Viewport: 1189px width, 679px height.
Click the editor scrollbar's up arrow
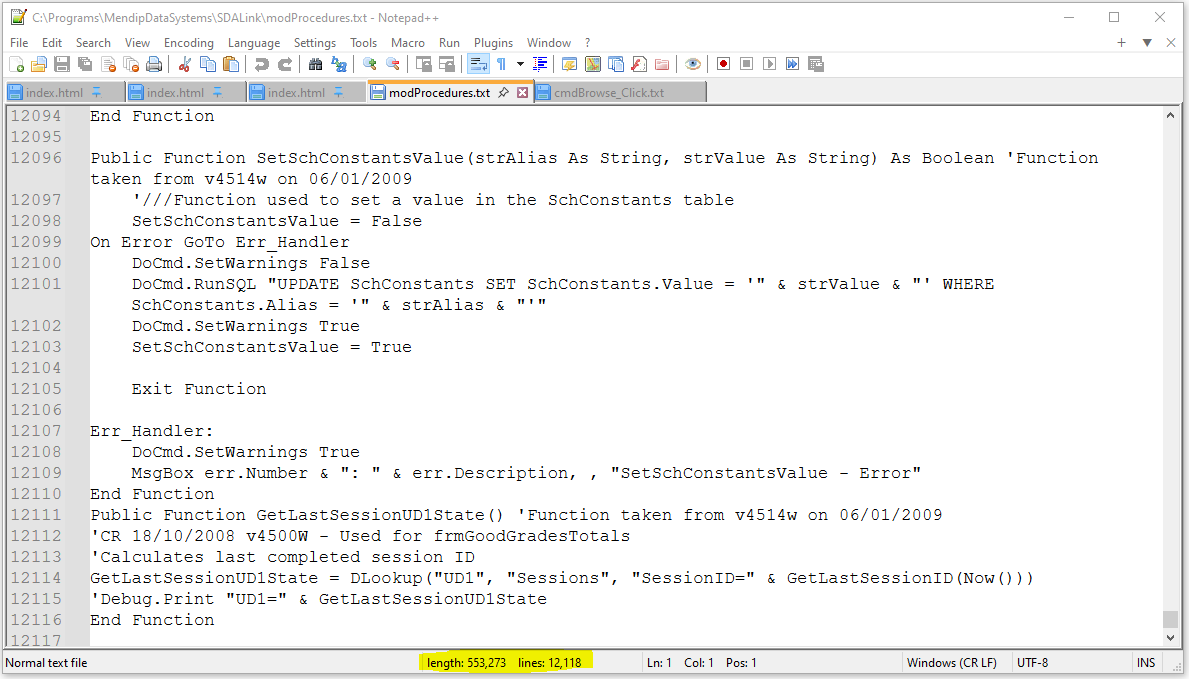1170,115
